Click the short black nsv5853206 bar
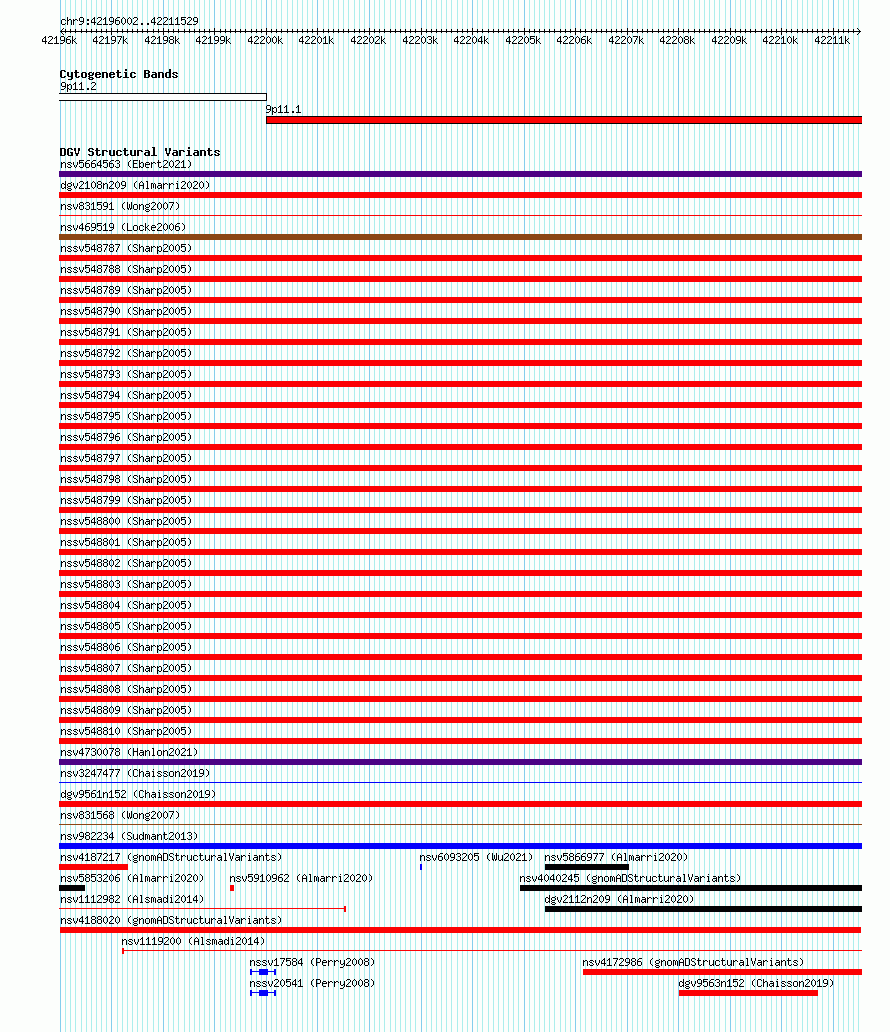This screenshot has width=890, height=1032. click(x=72, y=889)
